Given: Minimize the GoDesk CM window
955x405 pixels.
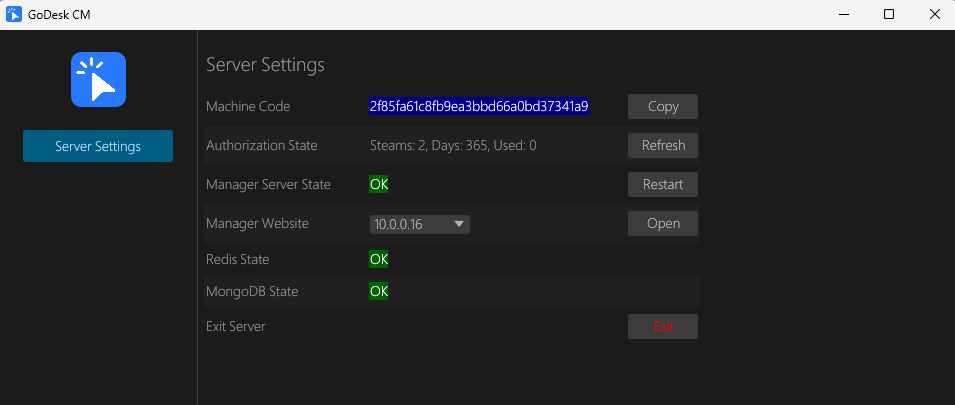Looking at the screenshot, I should pos(841,14).
